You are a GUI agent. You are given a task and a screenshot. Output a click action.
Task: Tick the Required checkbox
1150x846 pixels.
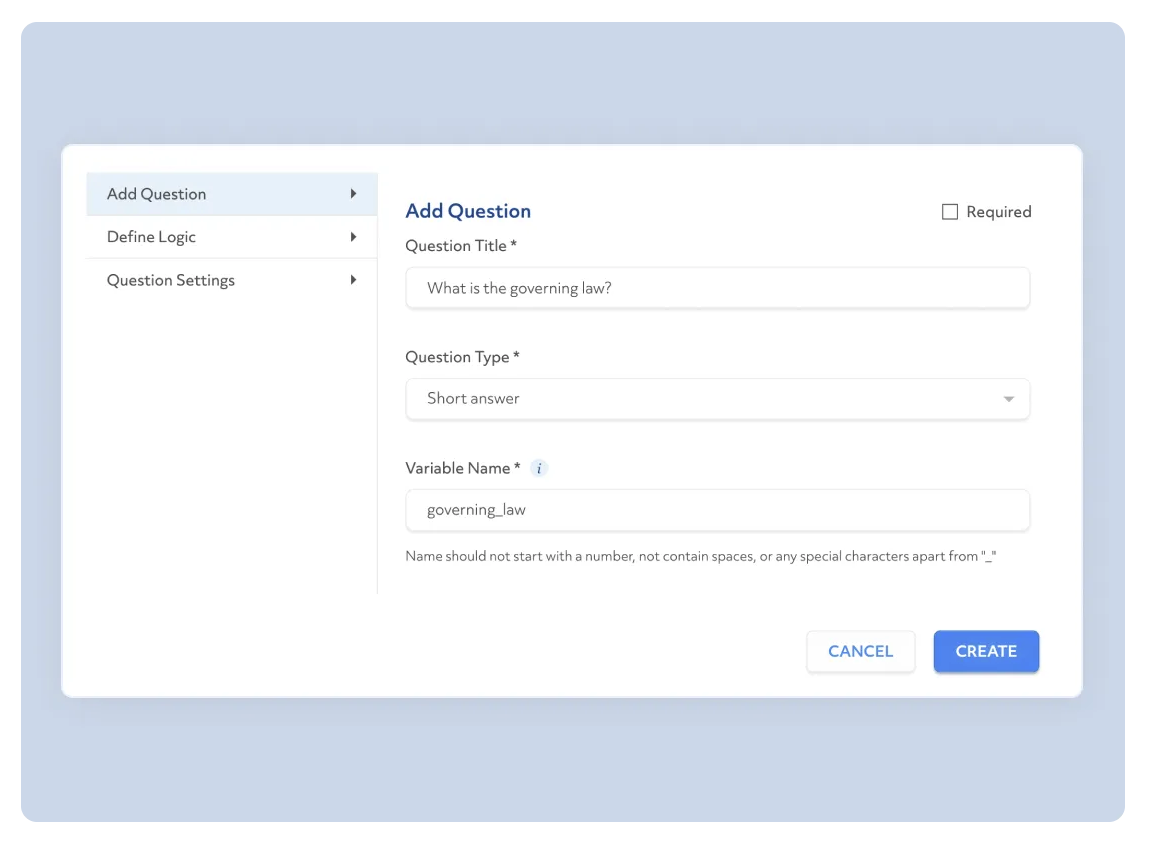950,212
